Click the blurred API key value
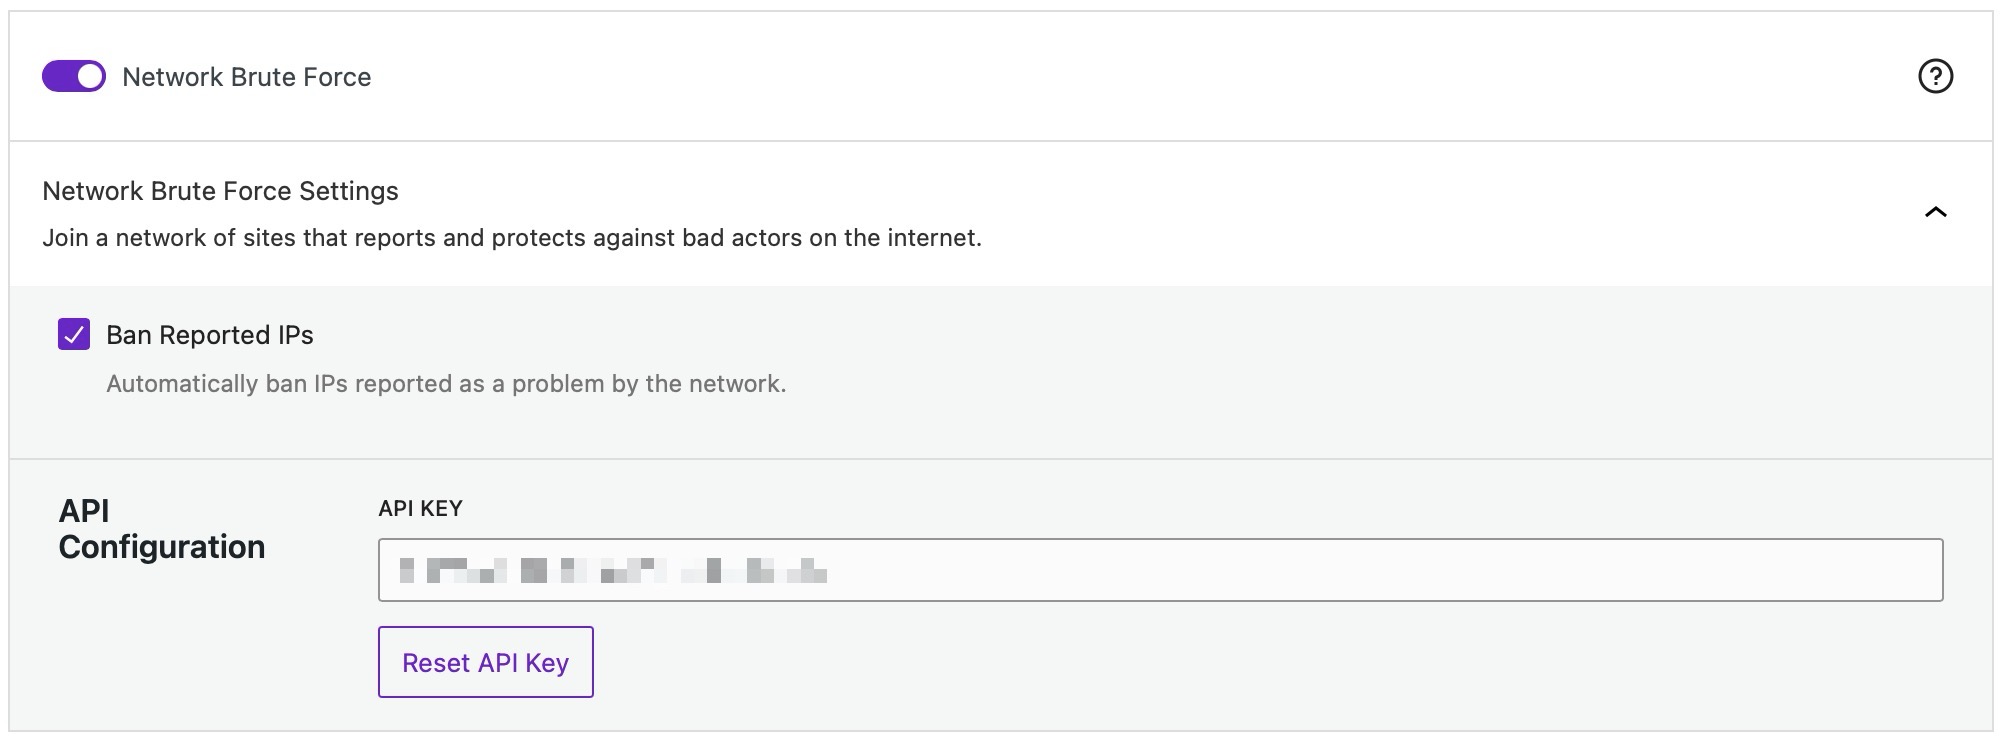The width and height of the screenshot is (2002, 738). click(x=612, y=571)
